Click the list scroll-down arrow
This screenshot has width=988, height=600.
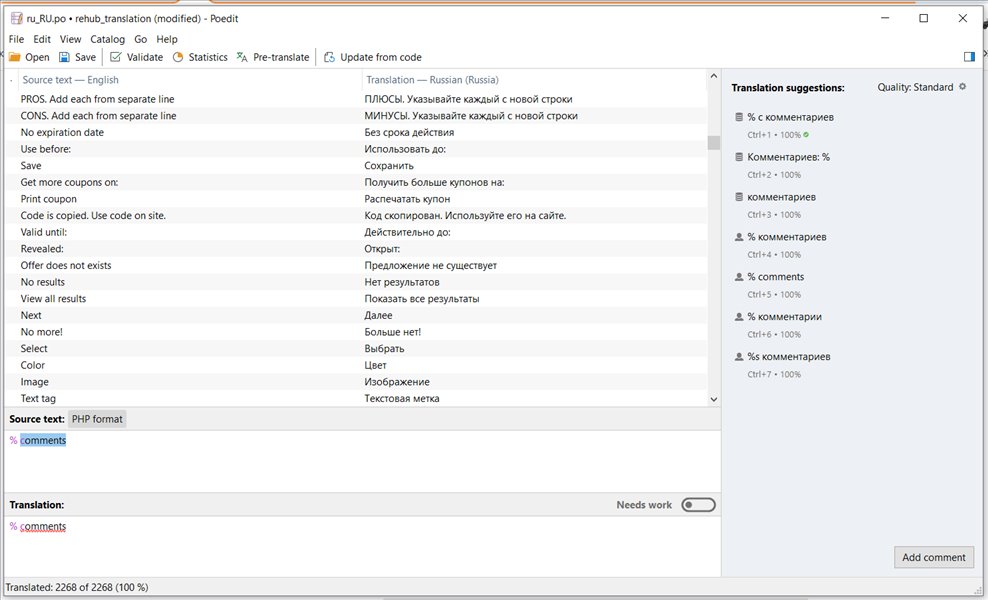pyautogui.click(x=713, y=399)
